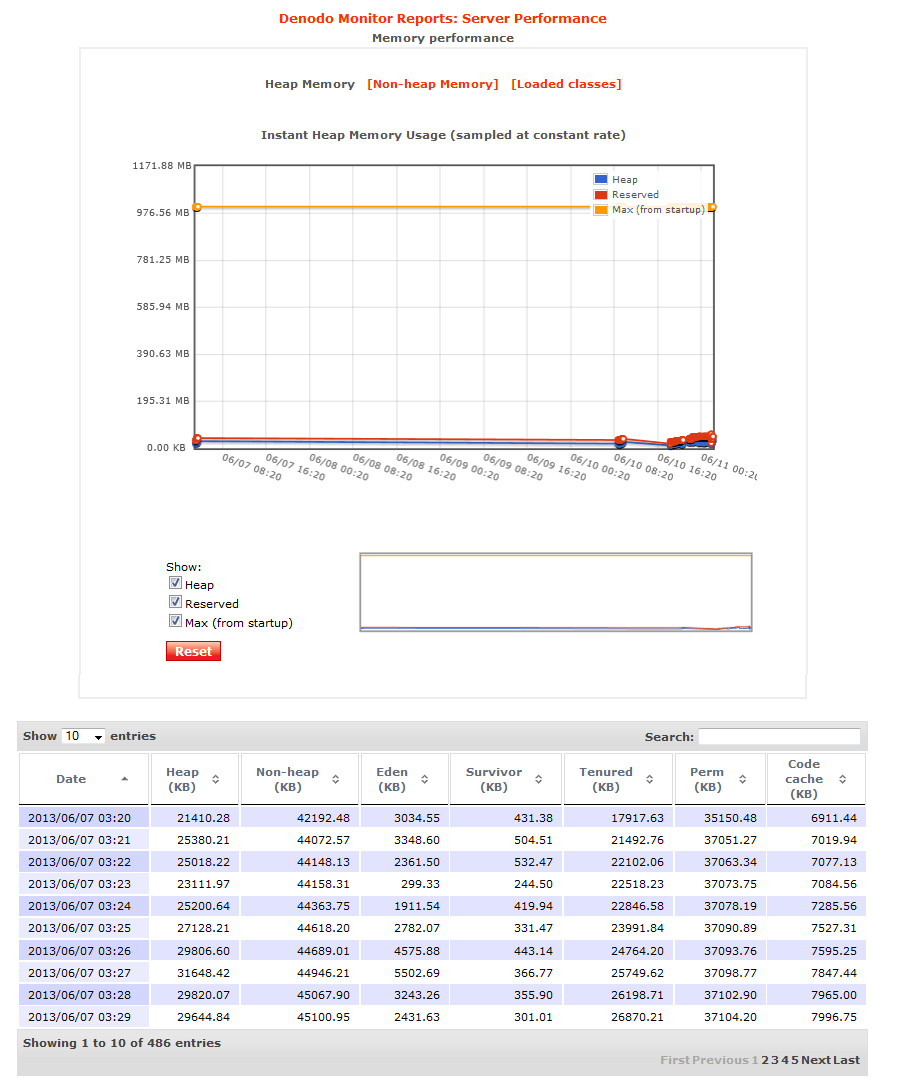Click the chart overview mini-graph
Screen dimensions: 917x1089
point(556,592)
